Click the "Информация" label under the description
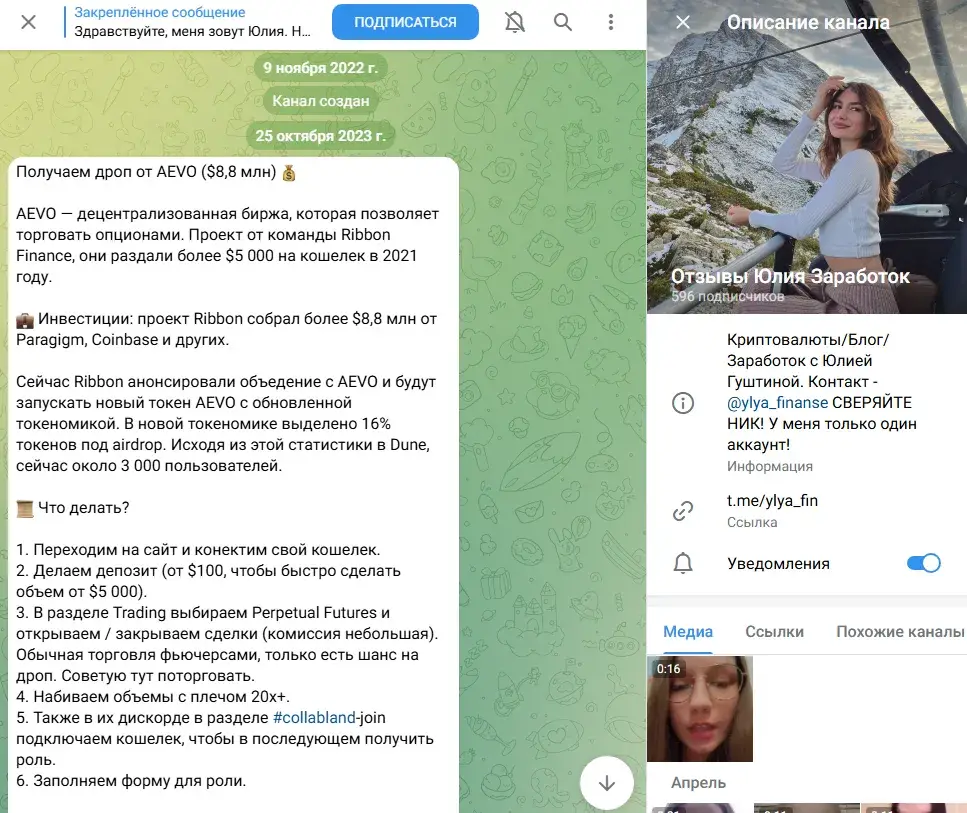This screenshot has height=813, width=967. pos(770,466)
